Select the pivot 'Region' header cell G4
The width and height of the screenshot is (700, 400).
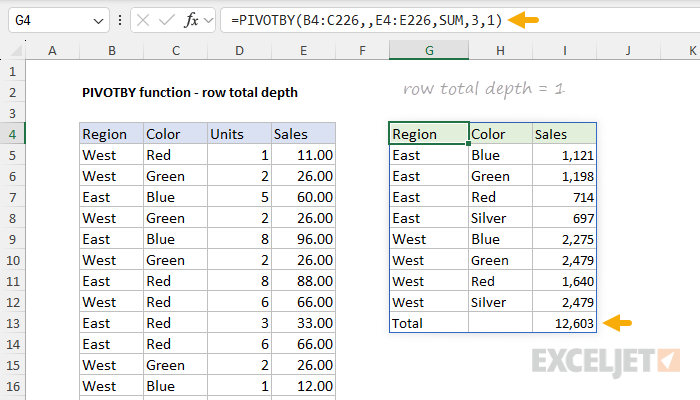[429, 134]
